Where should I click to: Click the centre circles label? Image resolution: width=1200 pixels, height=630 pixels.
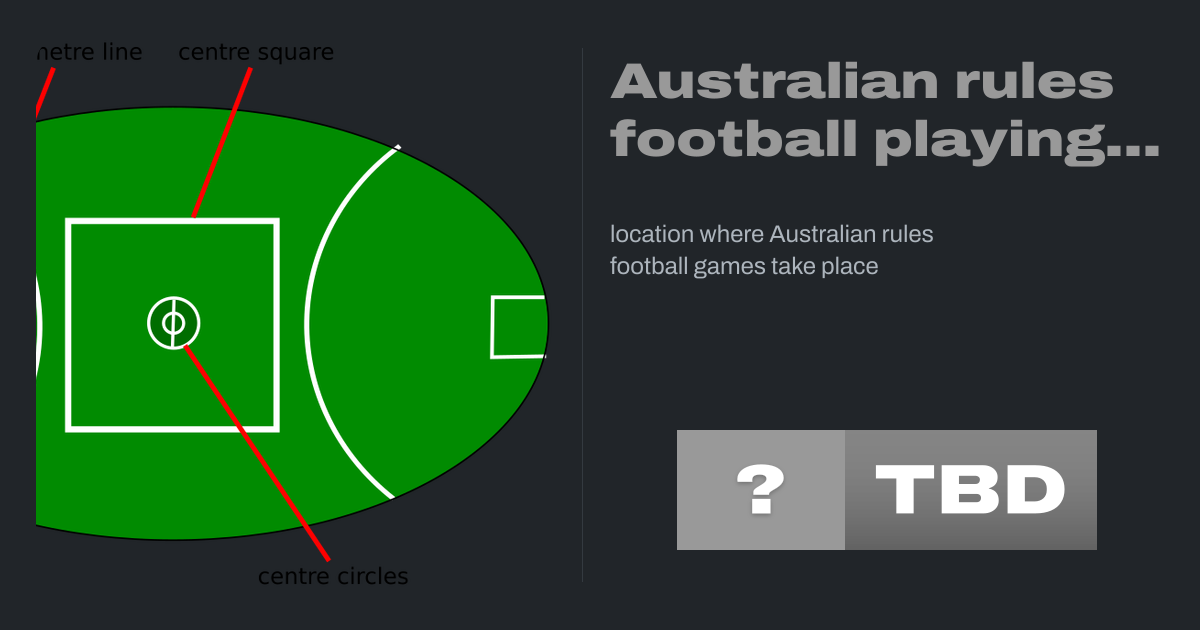pos(333,577)
